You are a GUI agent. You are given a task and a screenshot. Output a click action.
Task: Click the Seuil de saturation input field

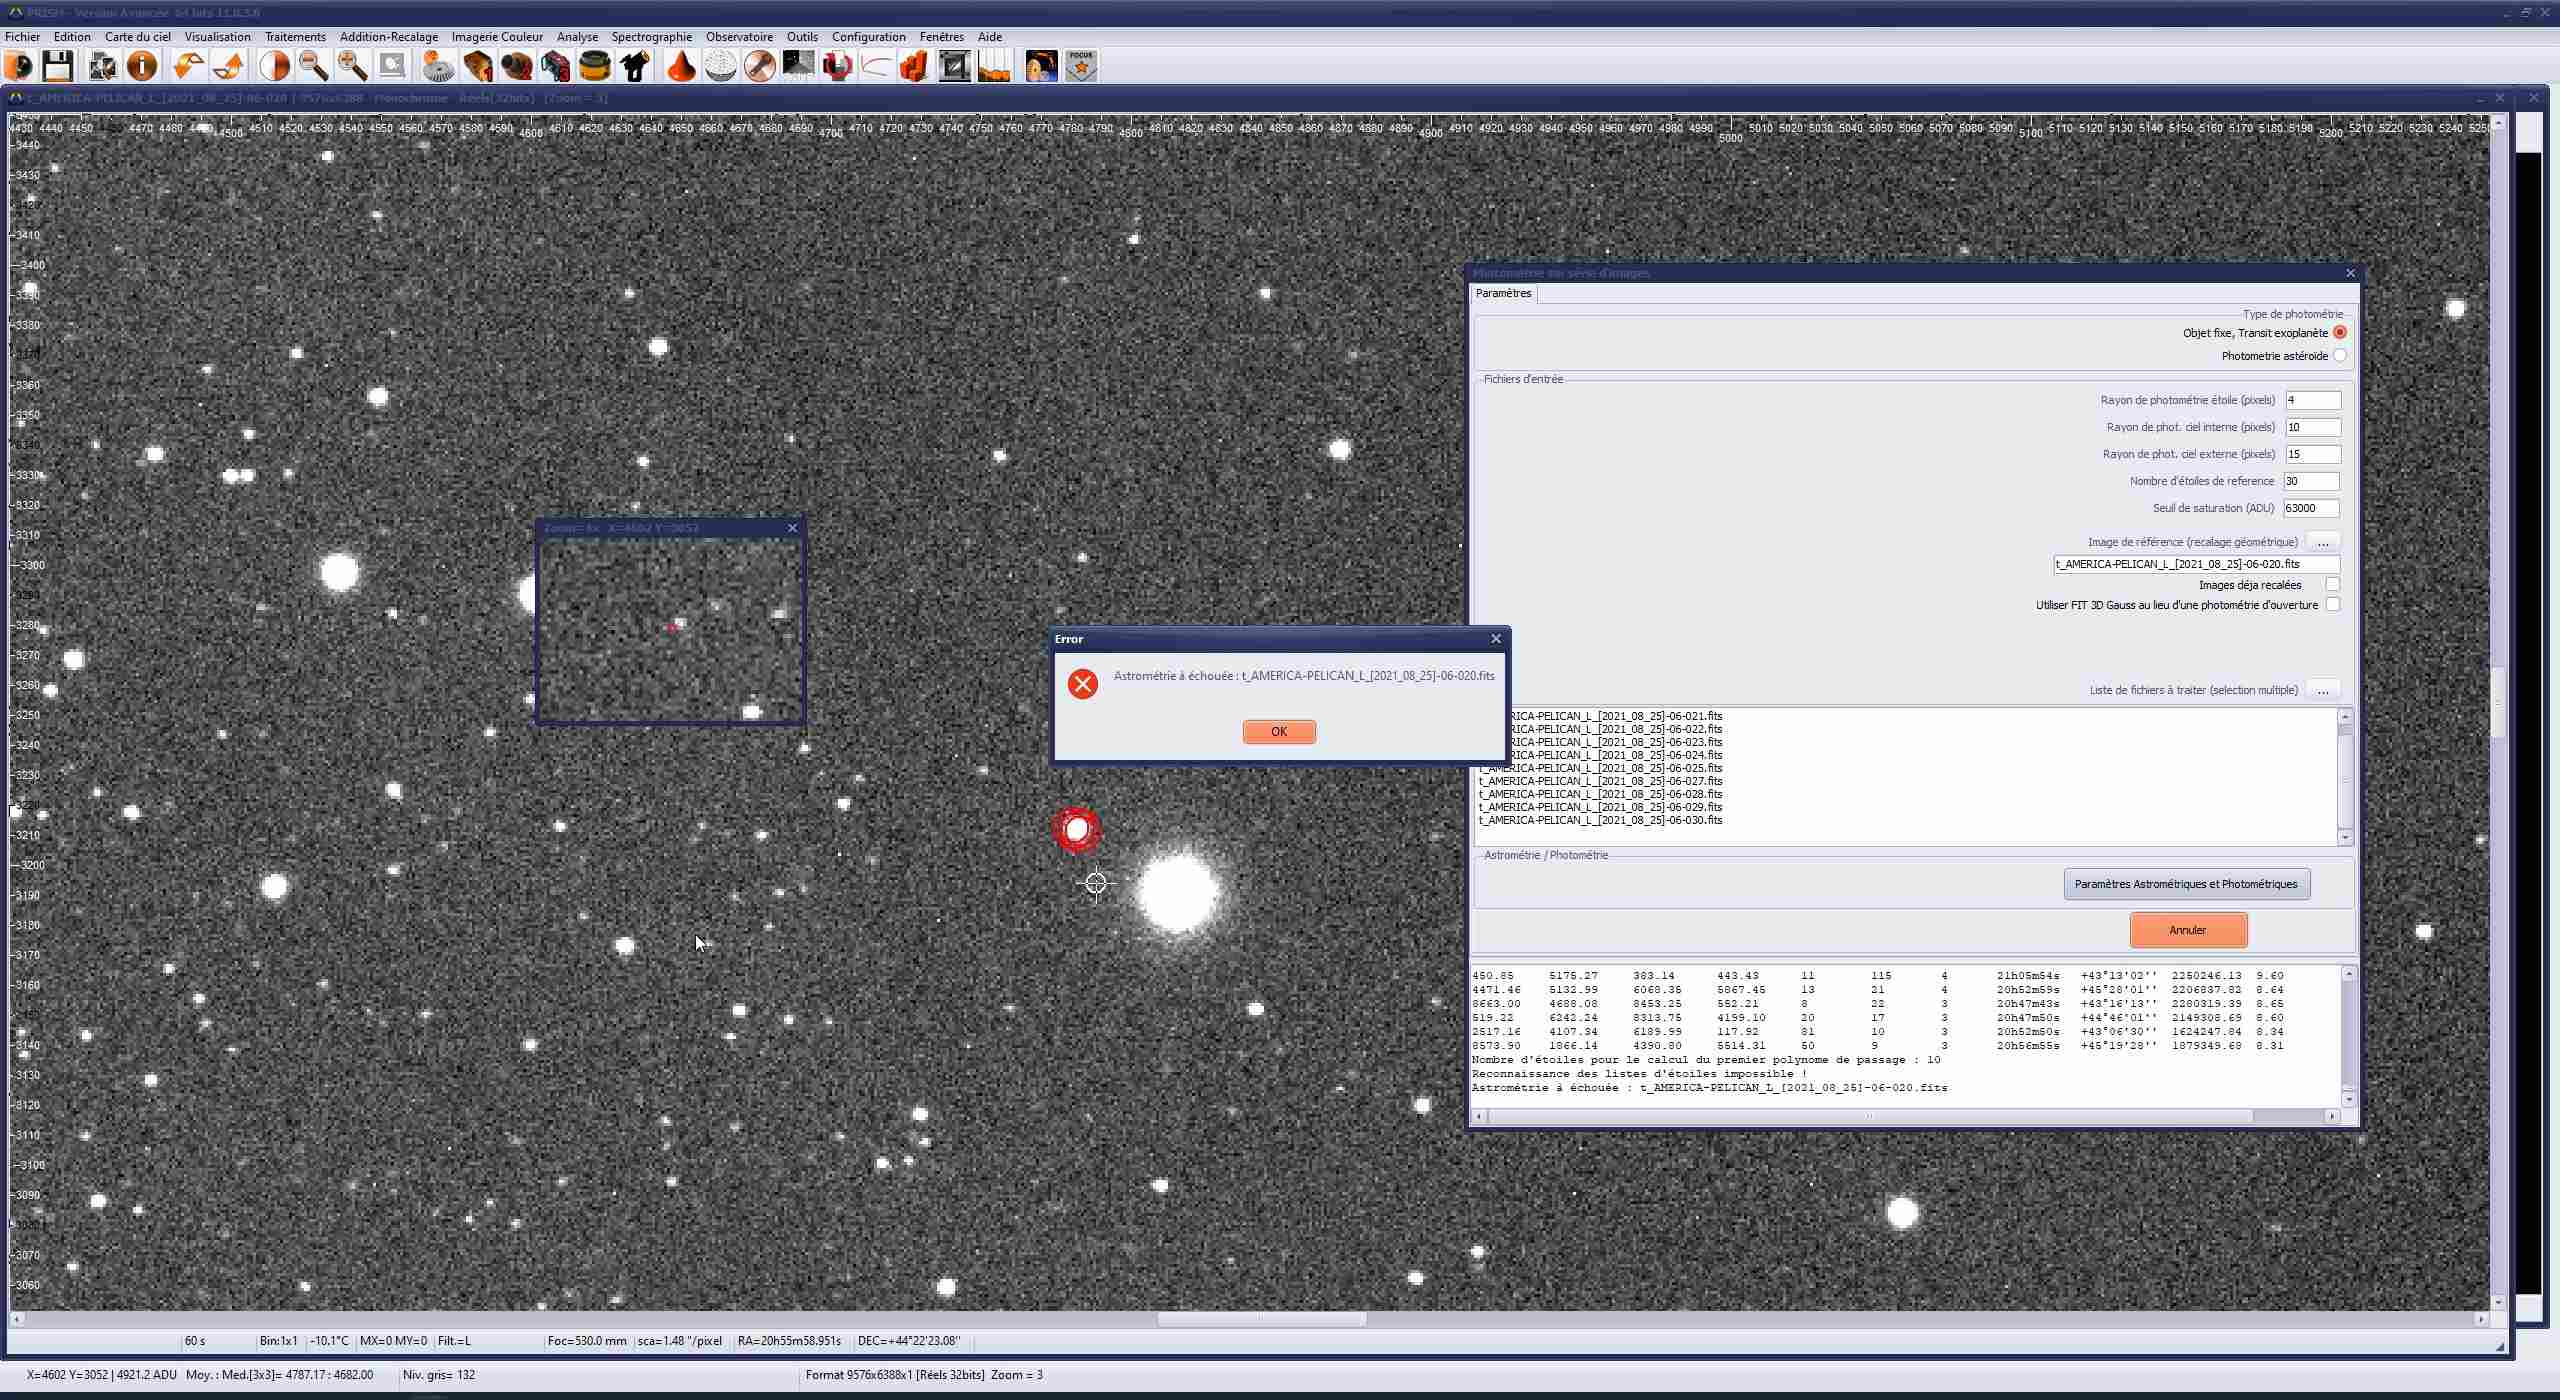point(2311,508)
